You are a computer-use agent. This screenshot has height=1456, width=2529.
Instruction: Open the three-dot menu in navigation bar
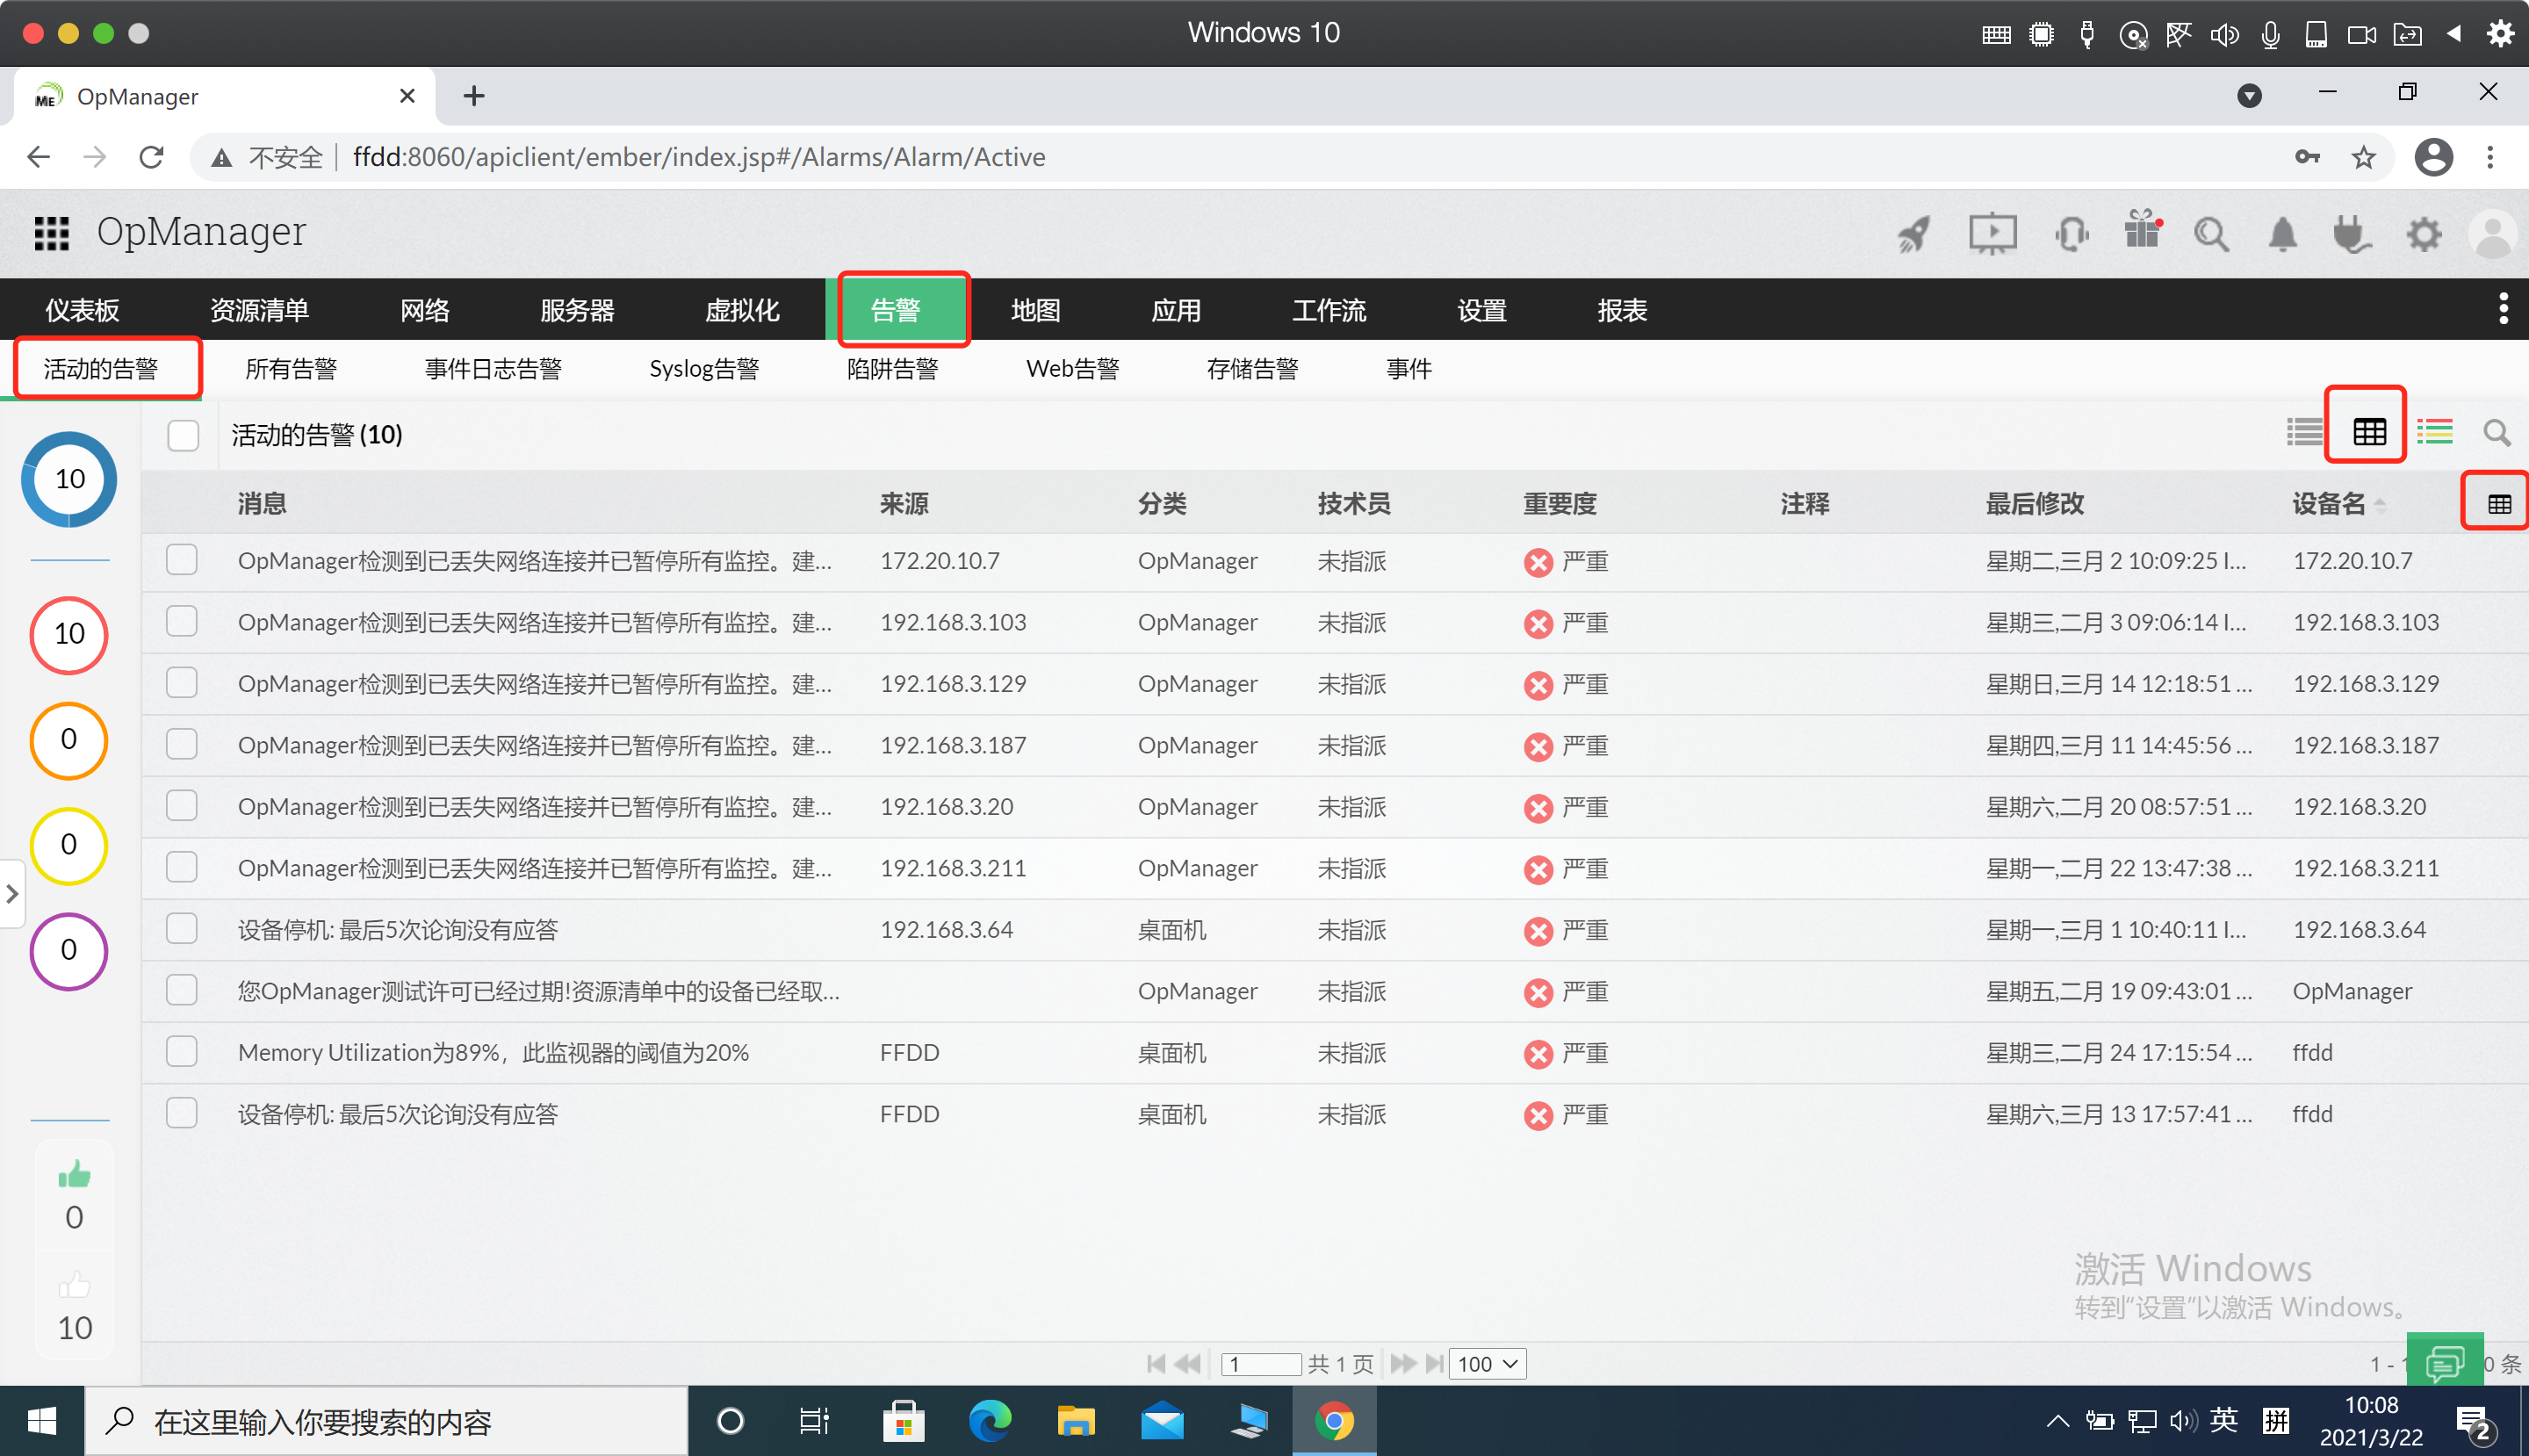tap(2503, 309)
